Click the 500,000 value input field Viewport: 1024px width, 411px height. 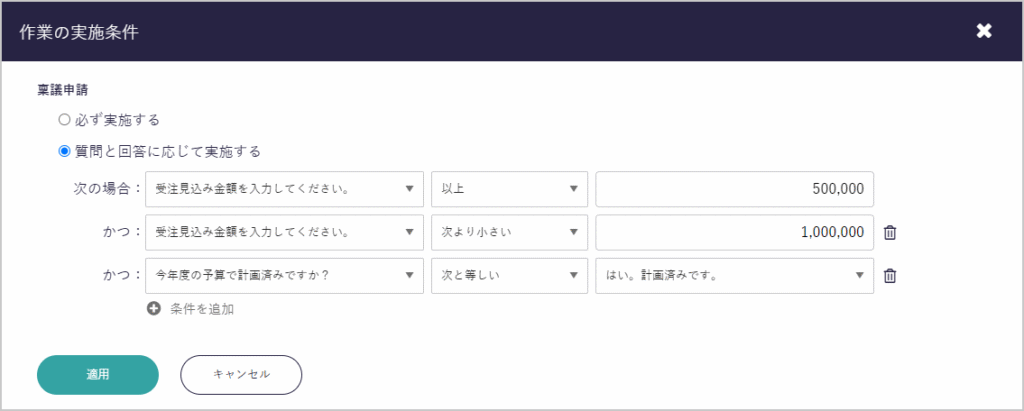pos(734,188)
